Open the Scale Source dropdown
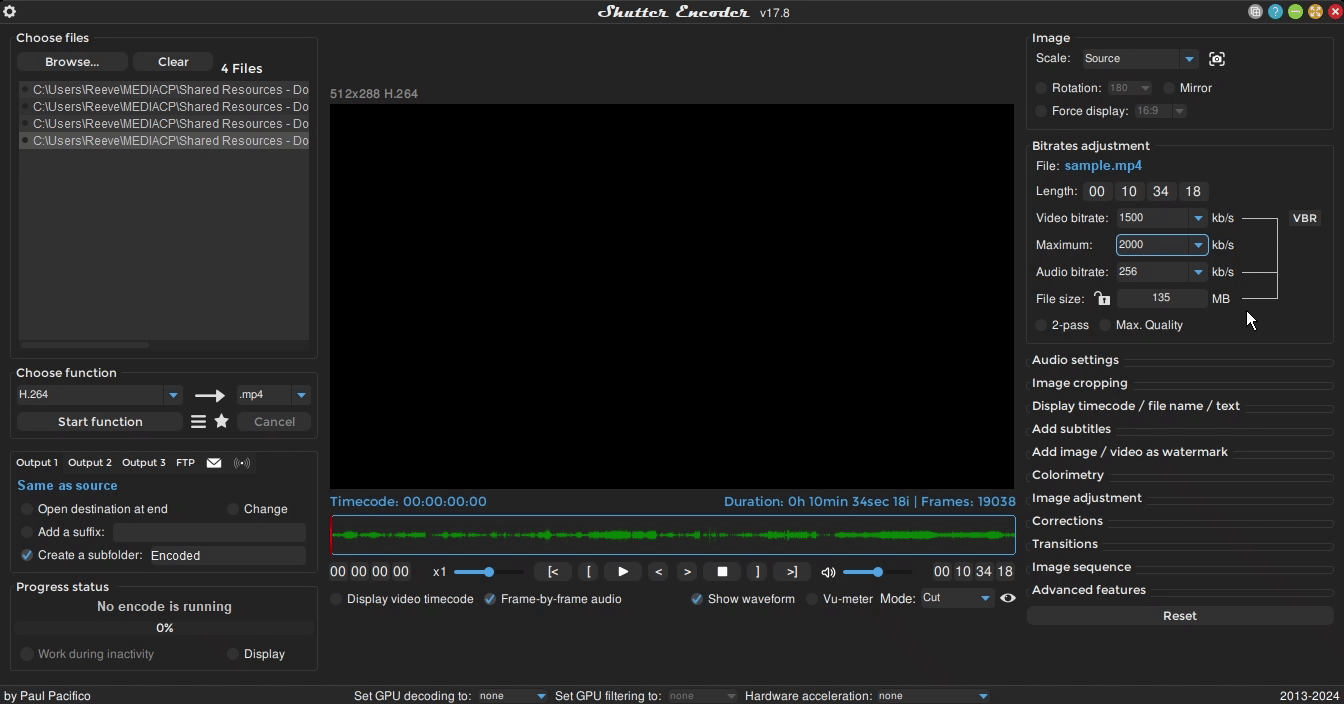Image resolution: width=1344 pixels, height=704 pixels. pos(1189,59)
